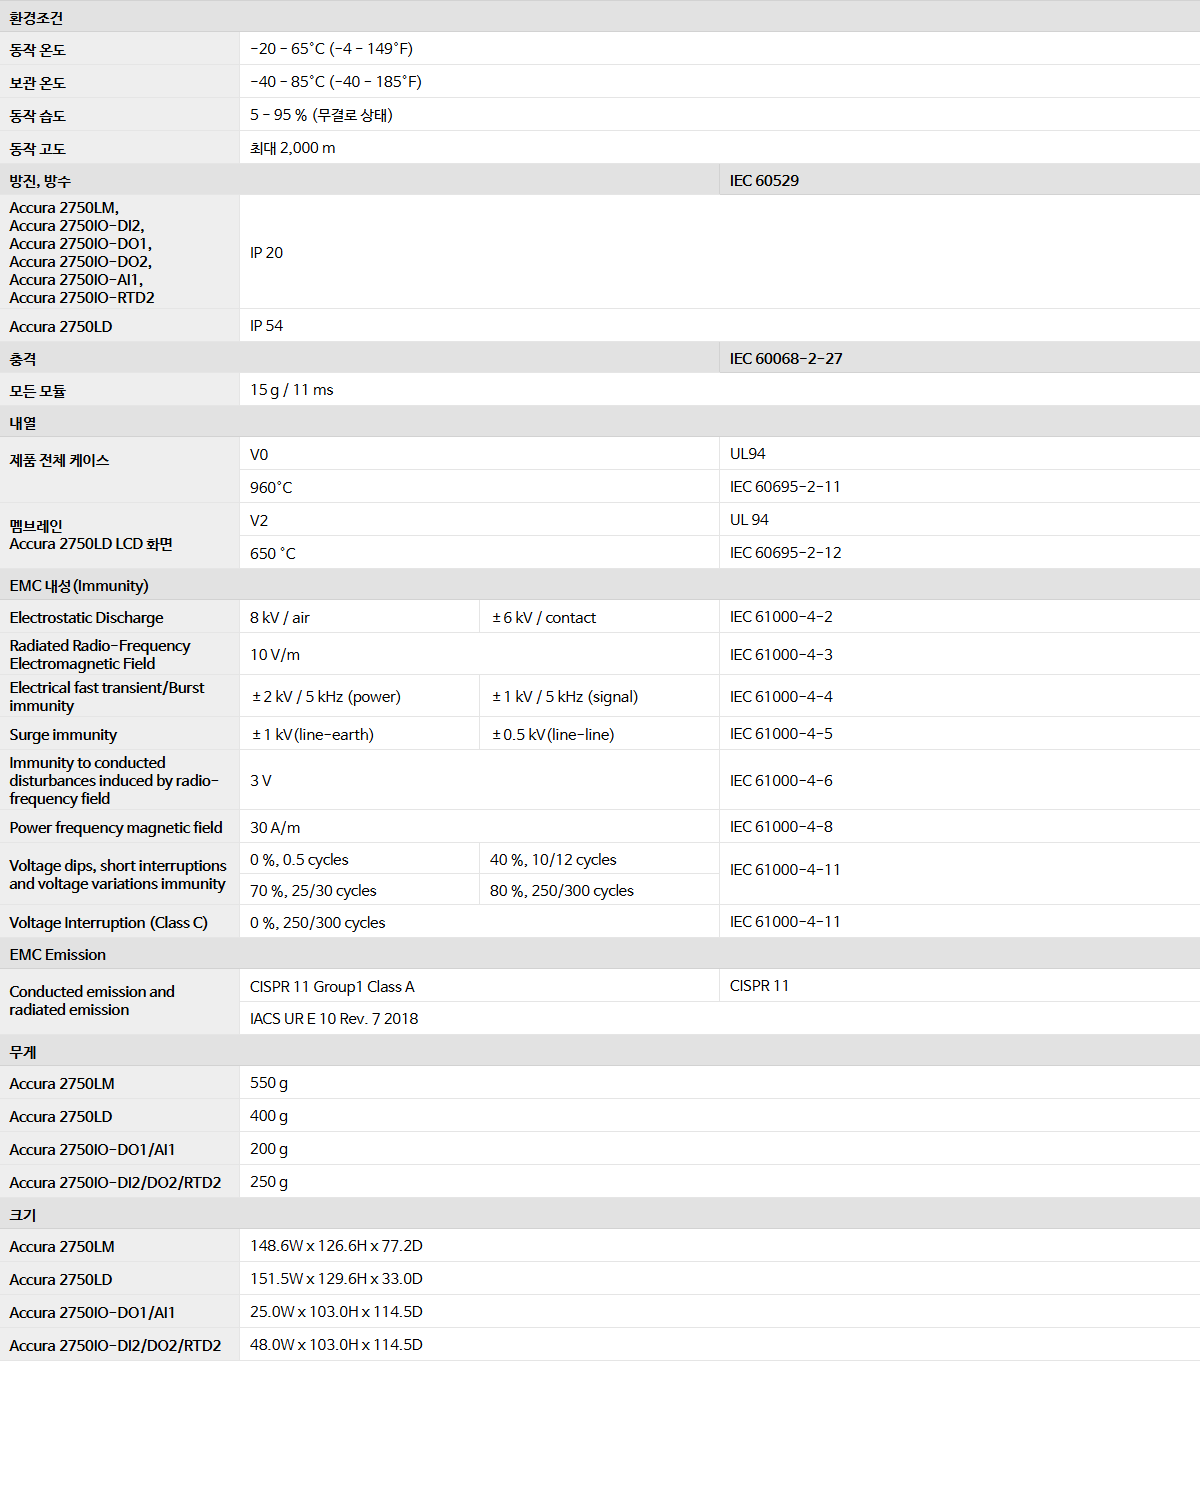The width and height of the screenshot is (1200, 1500).
Task: Click the '방진, 방수' section header
Action: tap(40, 181)
